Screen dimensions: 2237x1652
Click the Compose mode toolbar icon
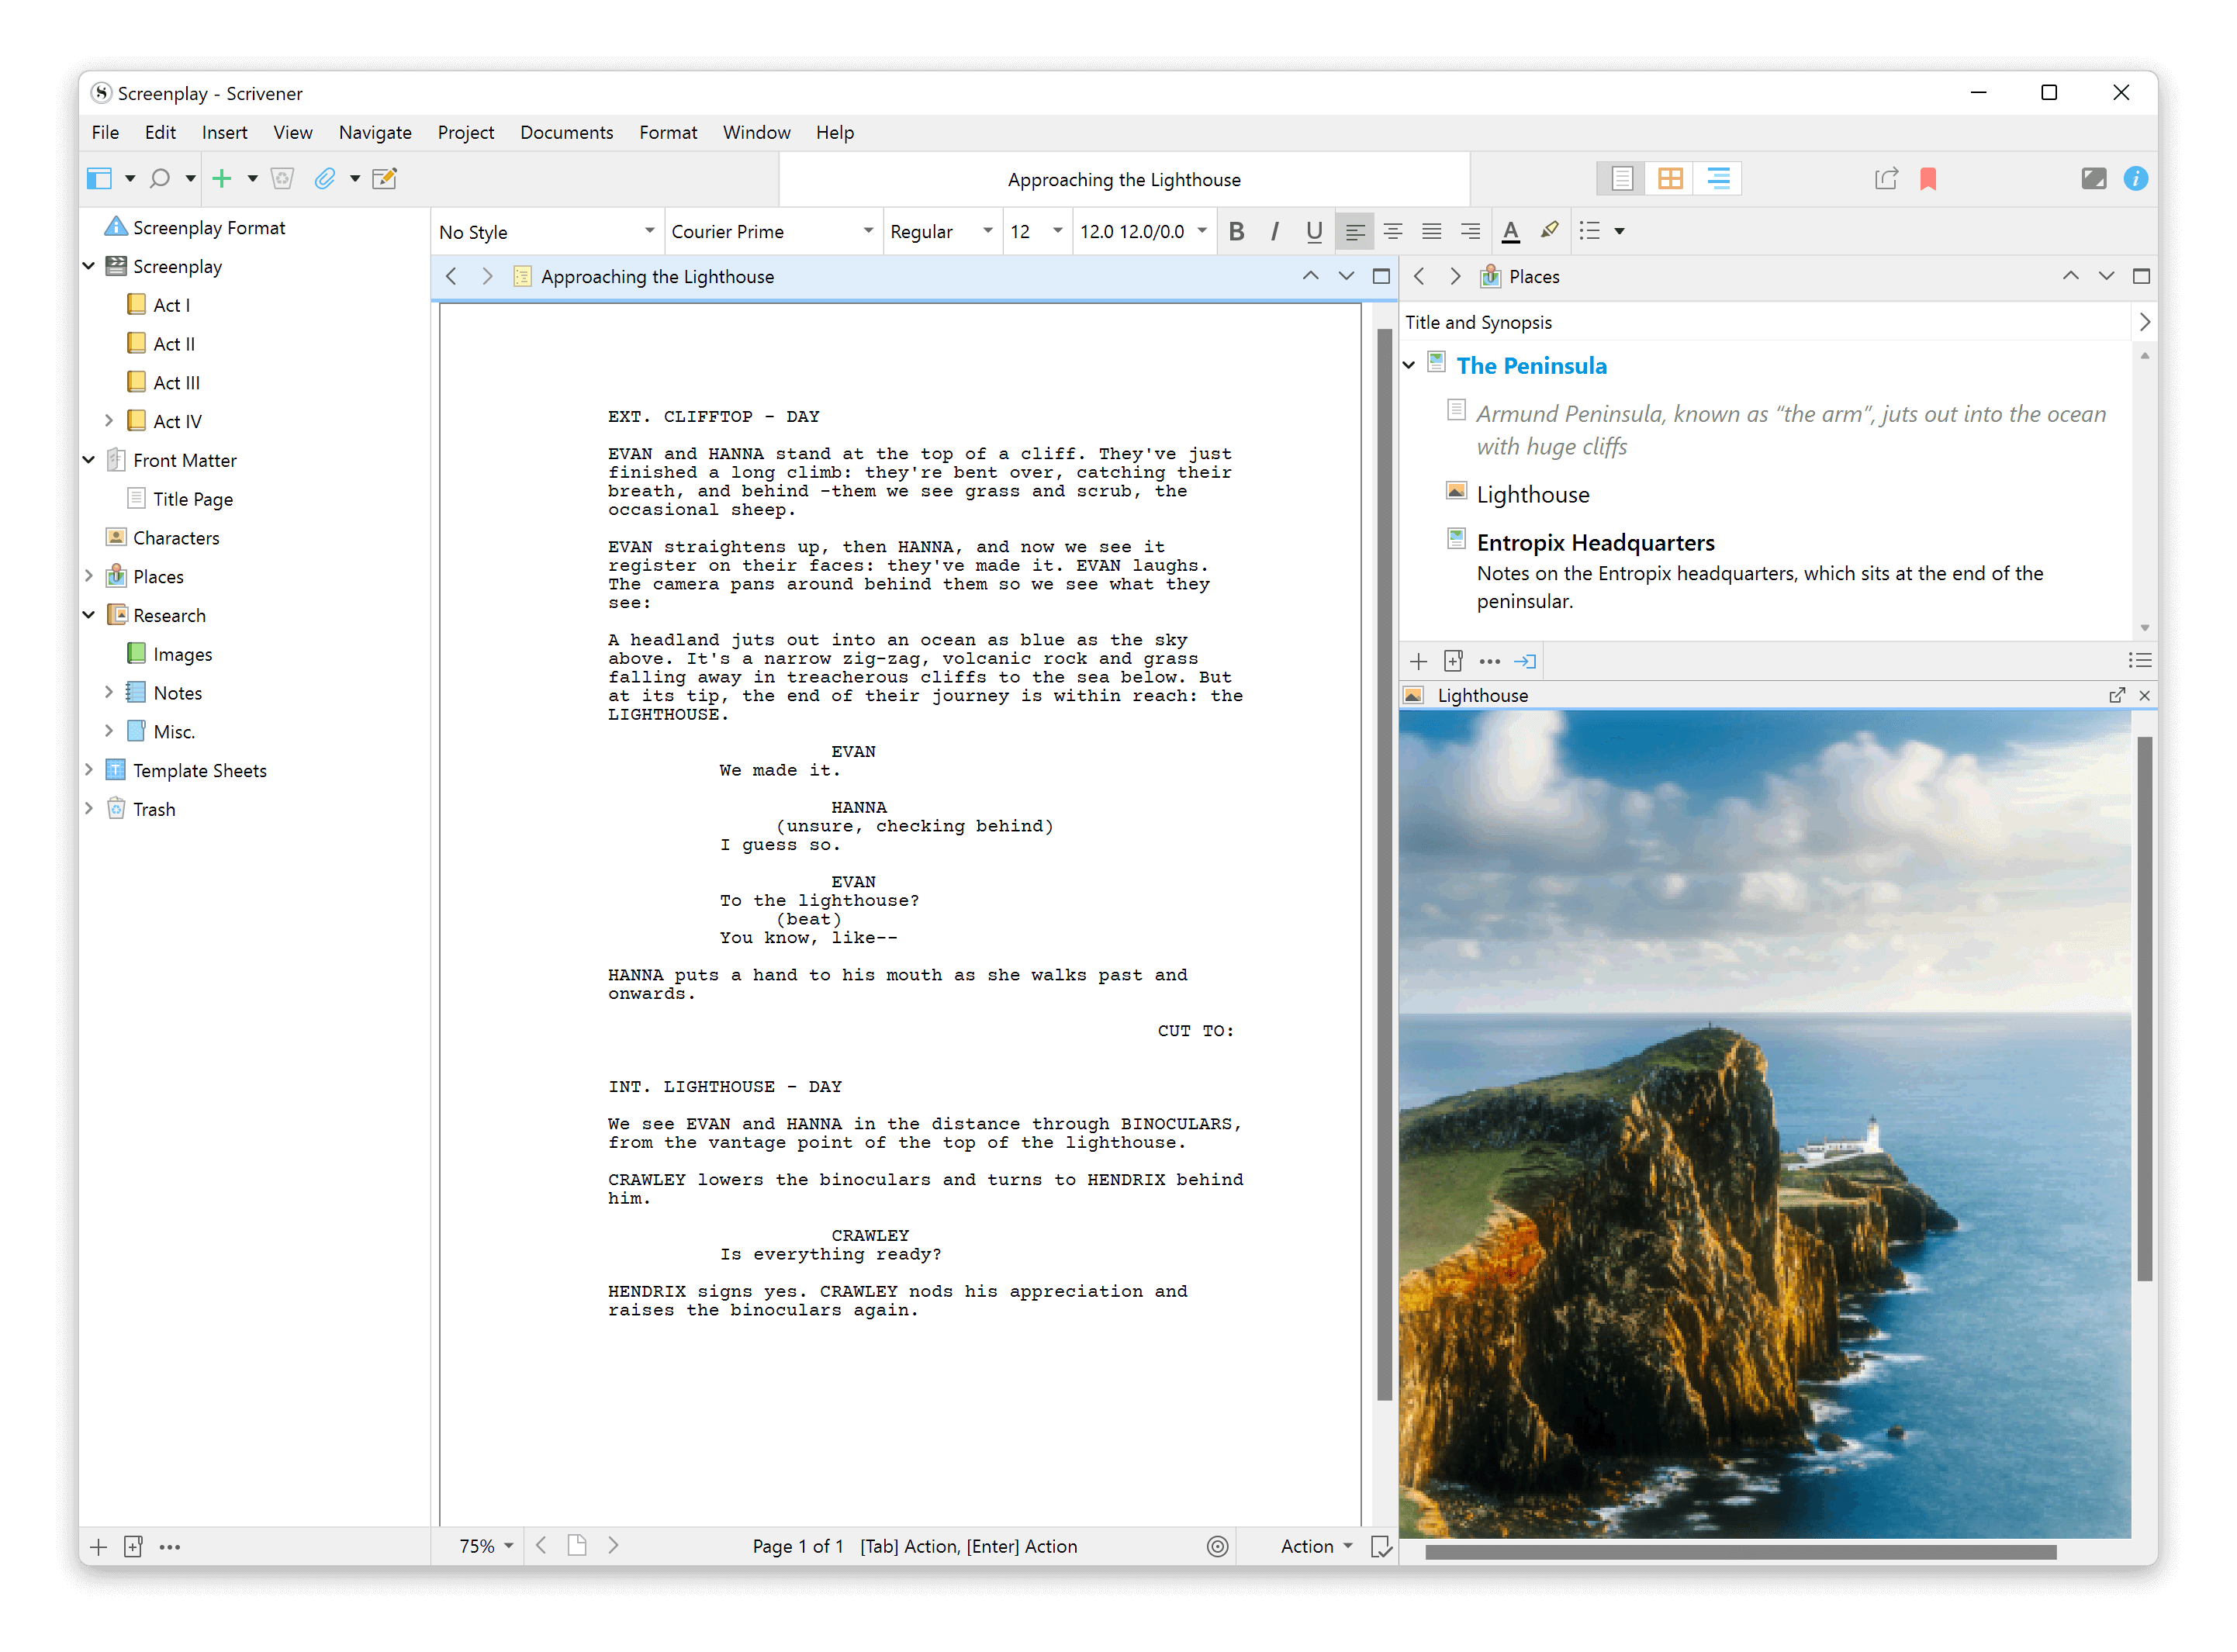tap(2093, 179)
